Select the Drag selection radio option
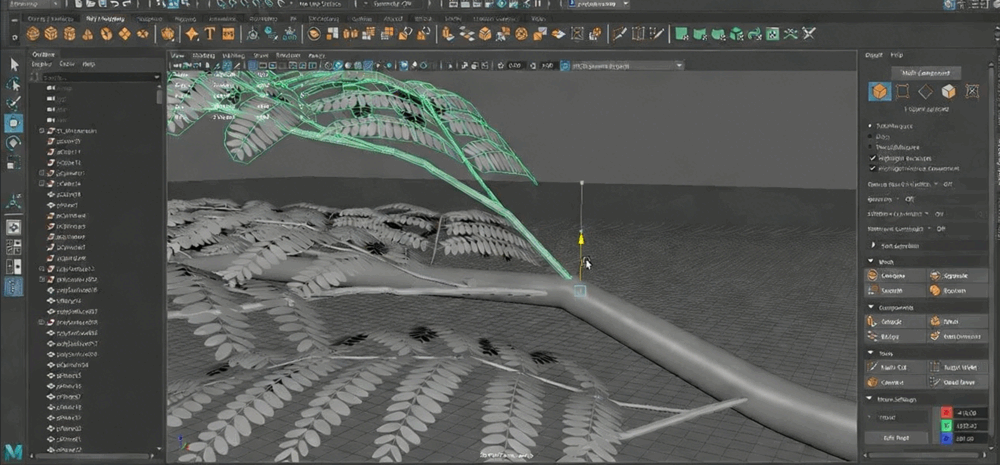 click(x=872, y=137)
